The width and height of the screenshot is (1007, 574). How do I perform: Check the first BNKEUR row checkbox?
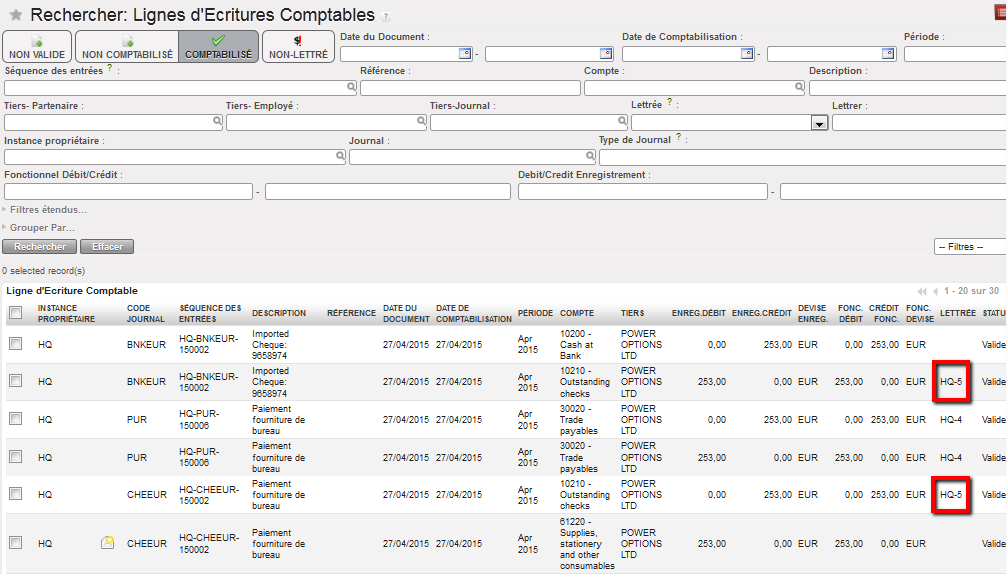coord(15,344)
